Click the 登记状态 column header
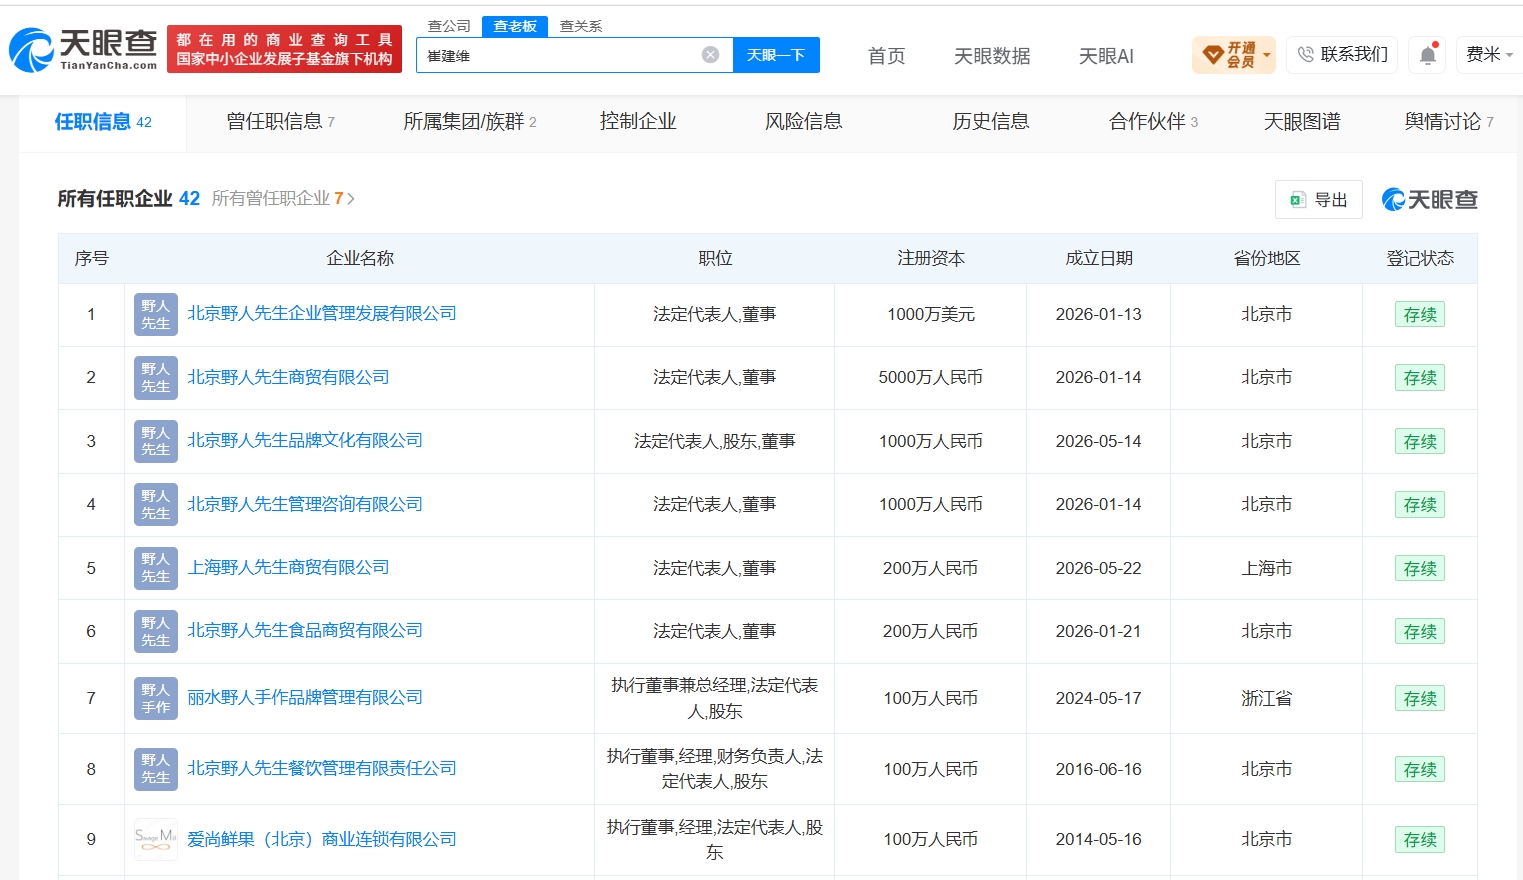The width and height of the screenshot is (1523, 880). 1420,258
